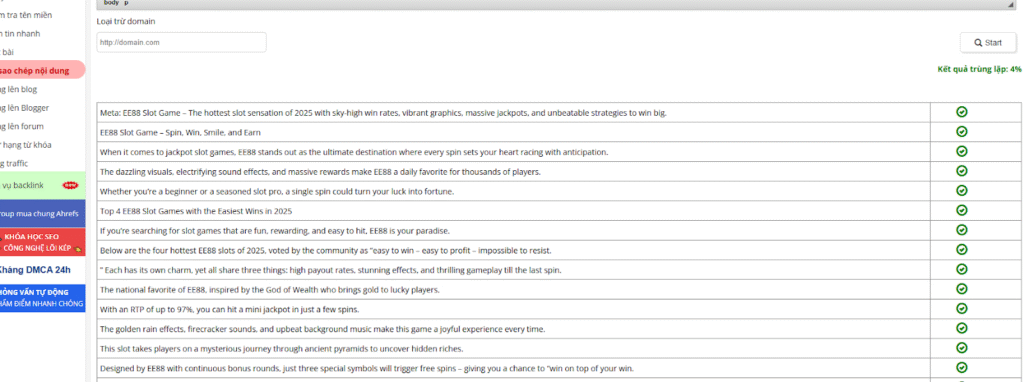Click the 'The national favorite of EE88' sentence

pyautogui.click(x=270, y=289)
